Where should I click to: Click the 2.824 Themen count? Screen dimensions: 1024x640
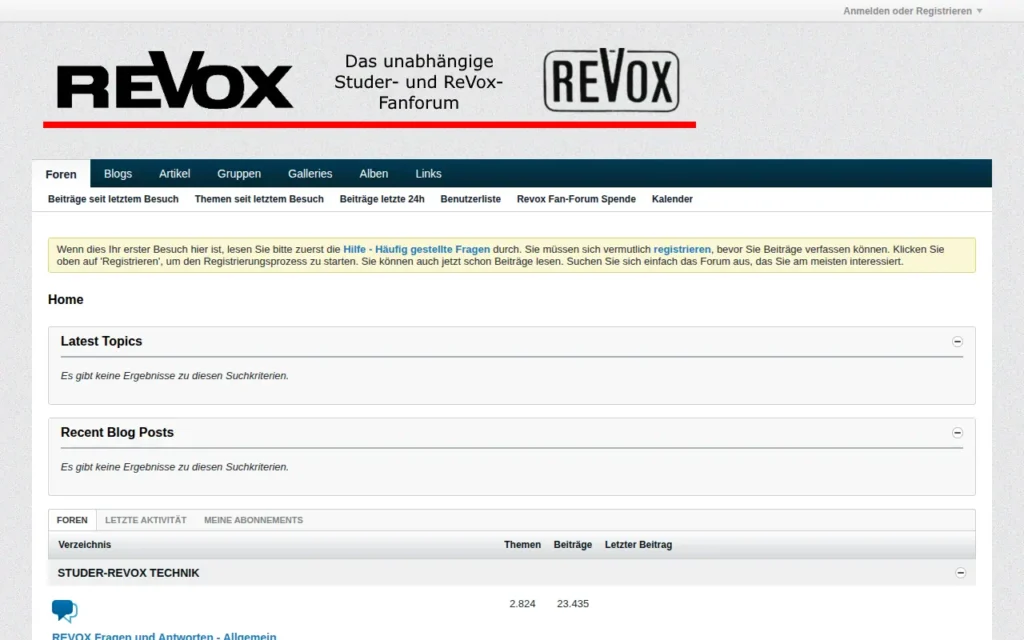click(522, 604)
